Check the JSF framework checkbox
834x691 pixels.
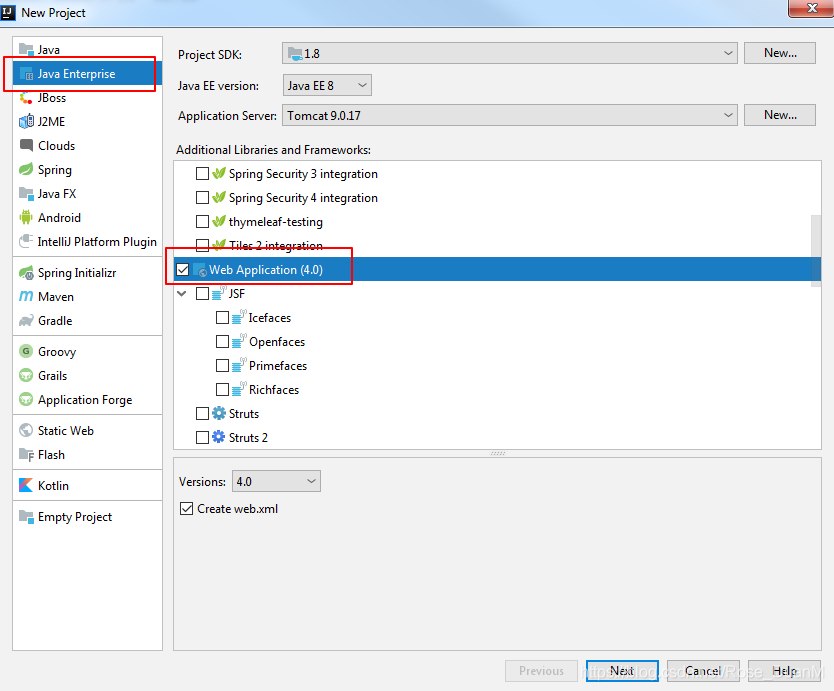coord(202,294)
